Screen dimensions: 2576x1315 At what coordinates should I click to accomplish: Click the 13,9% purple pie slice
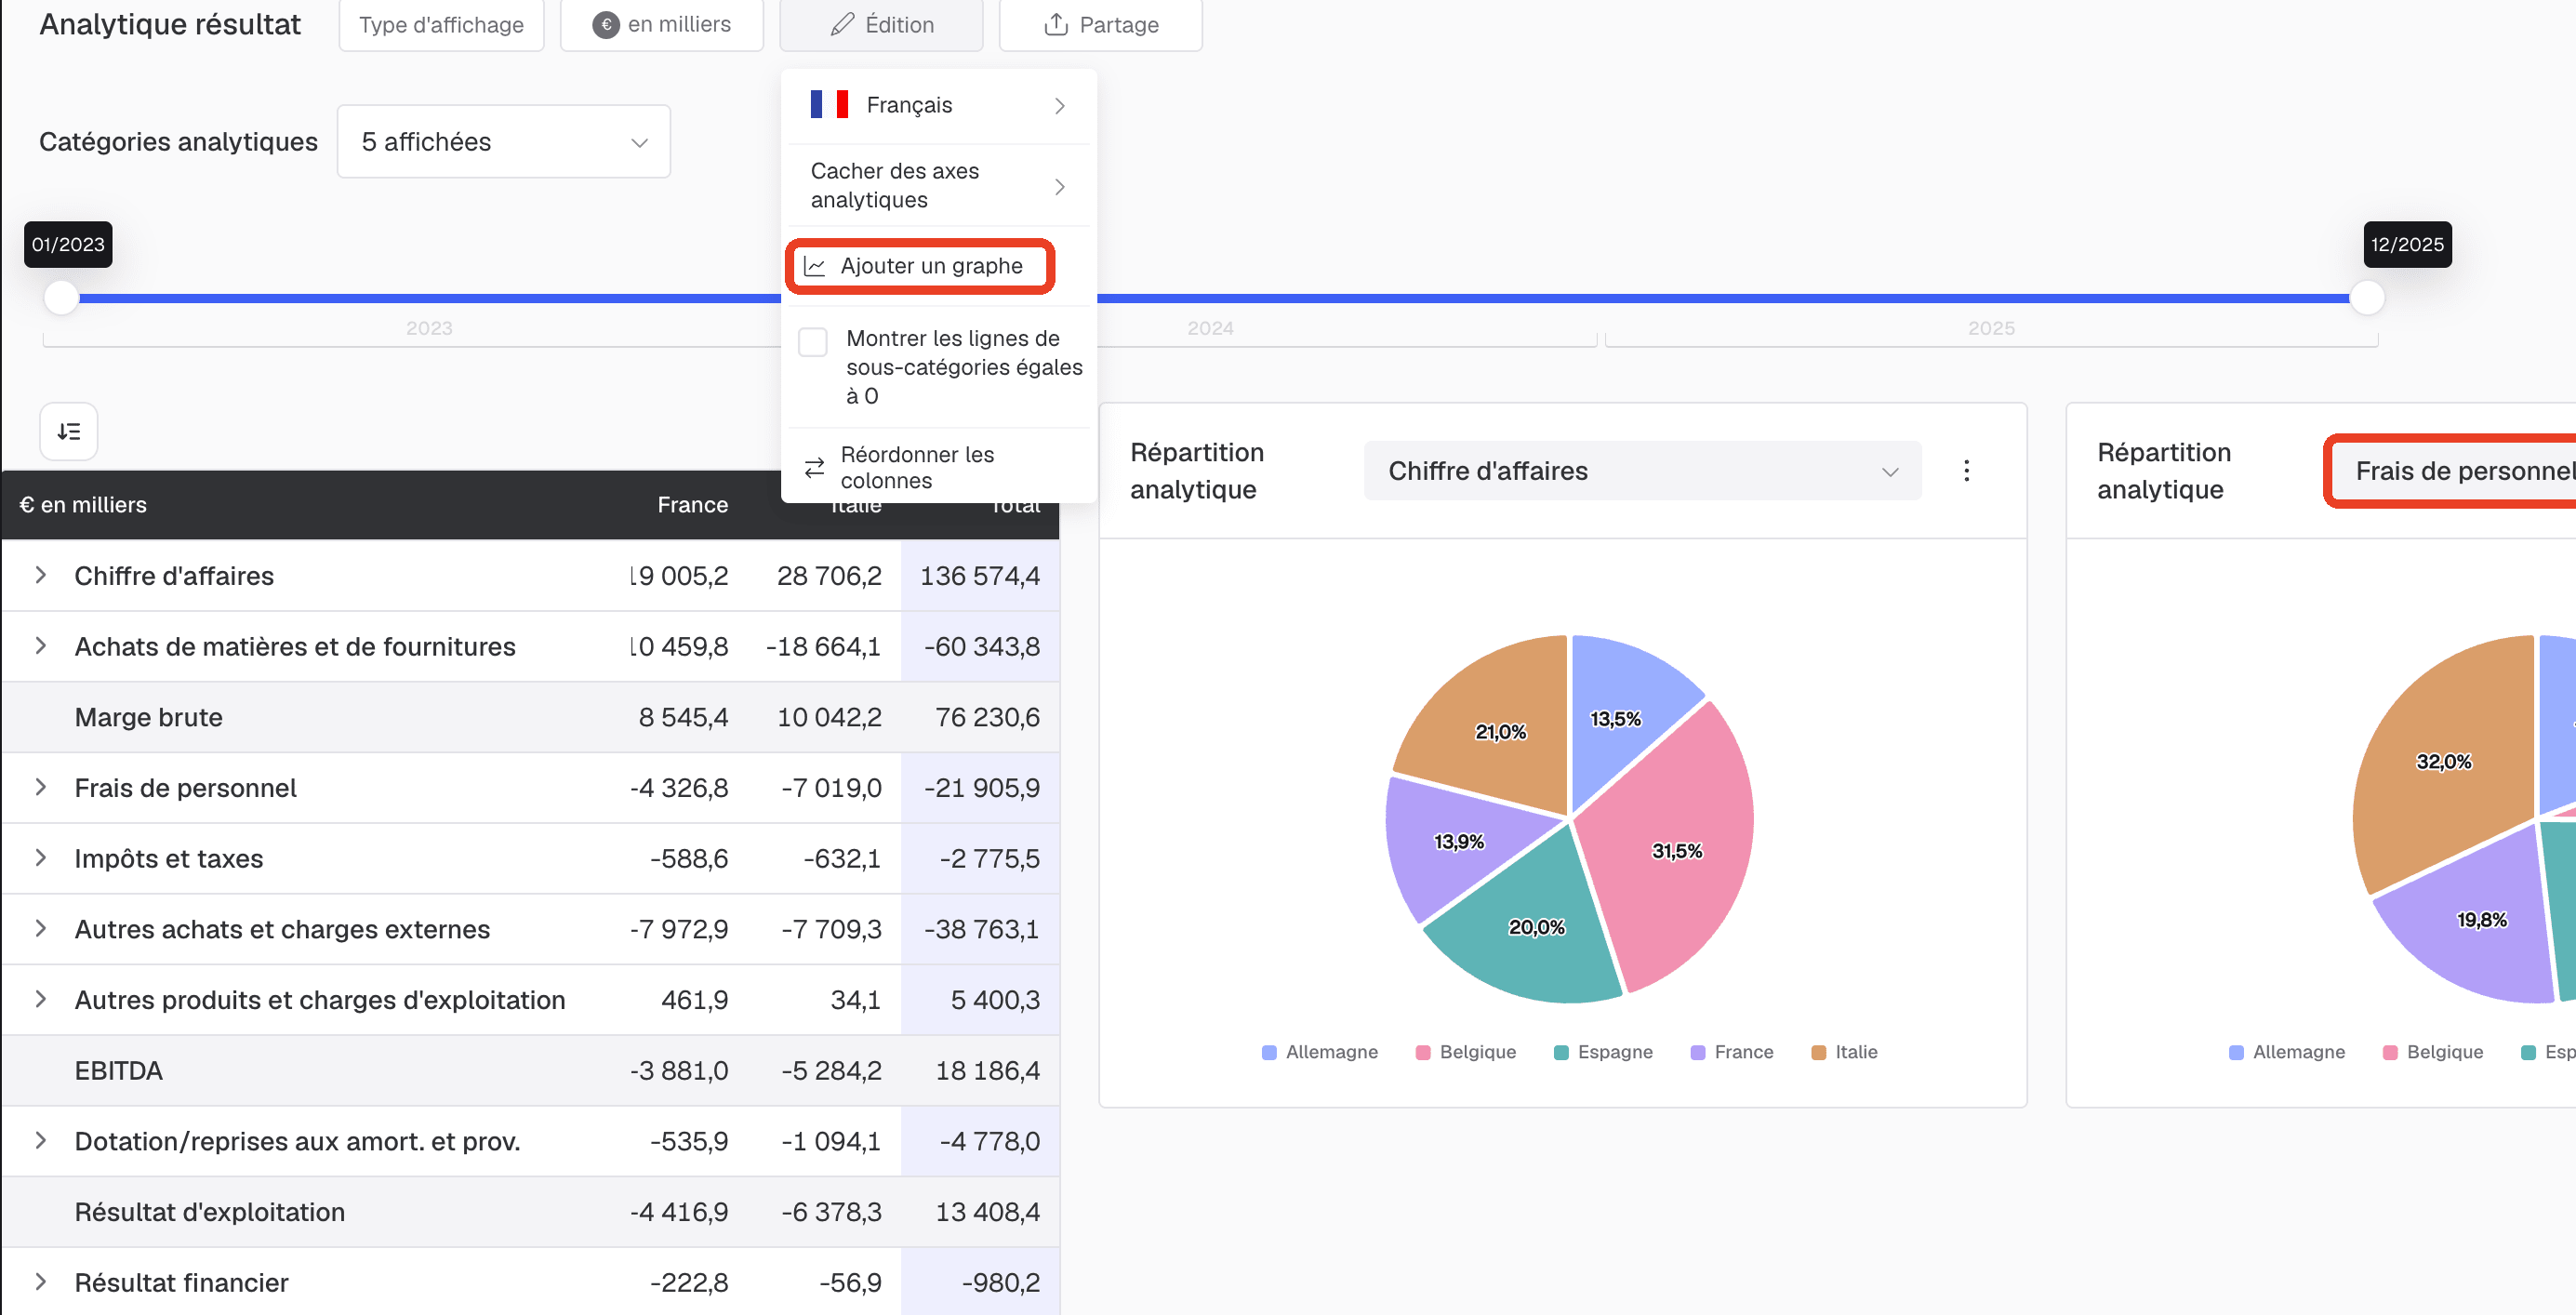[x=1458, y=842]
